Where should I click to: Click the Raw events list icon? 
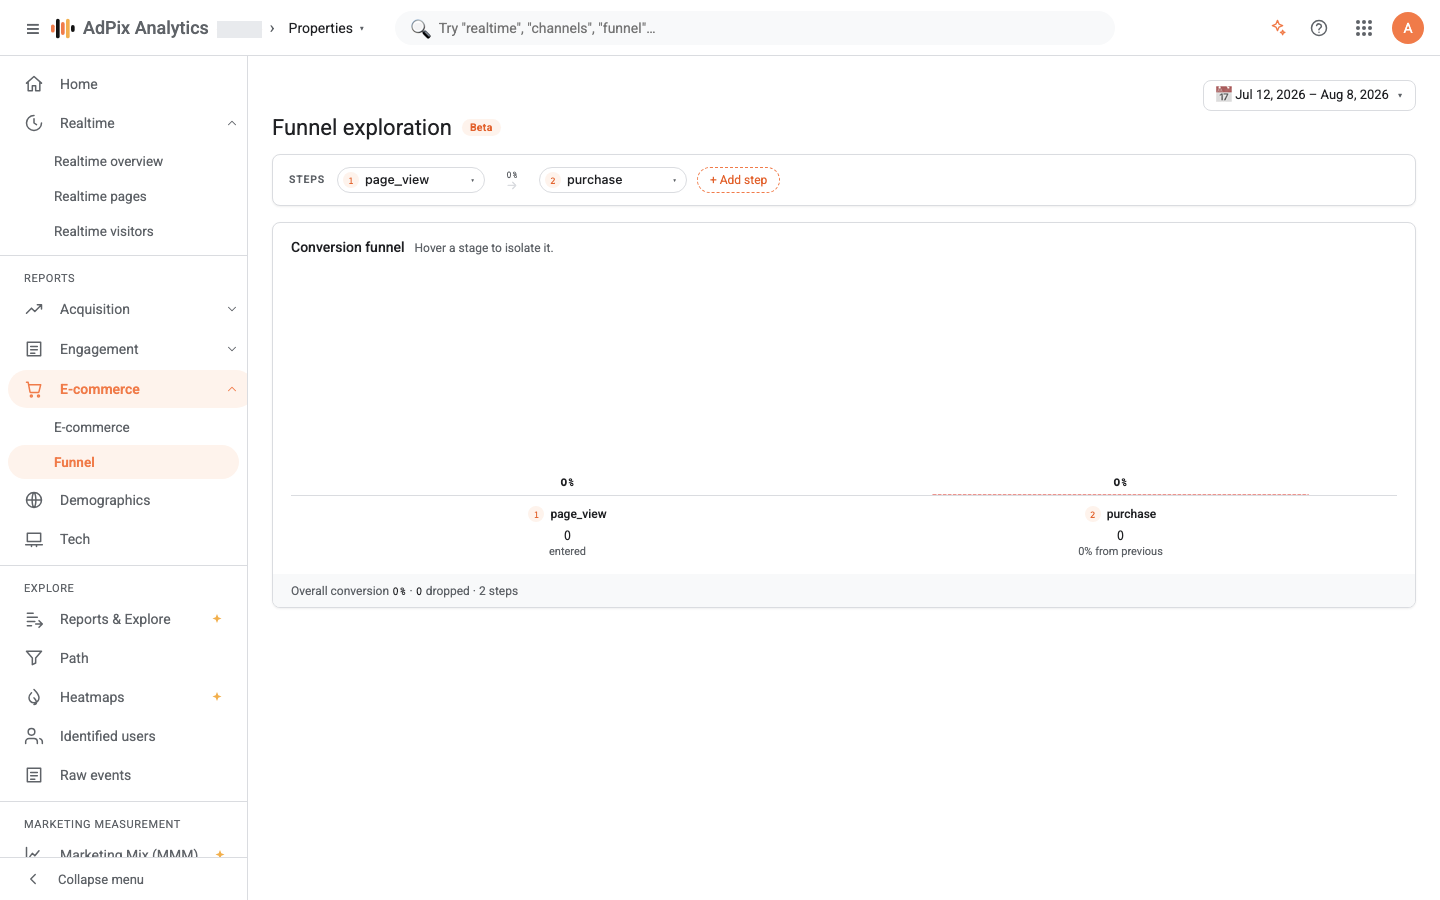(34, 775)
